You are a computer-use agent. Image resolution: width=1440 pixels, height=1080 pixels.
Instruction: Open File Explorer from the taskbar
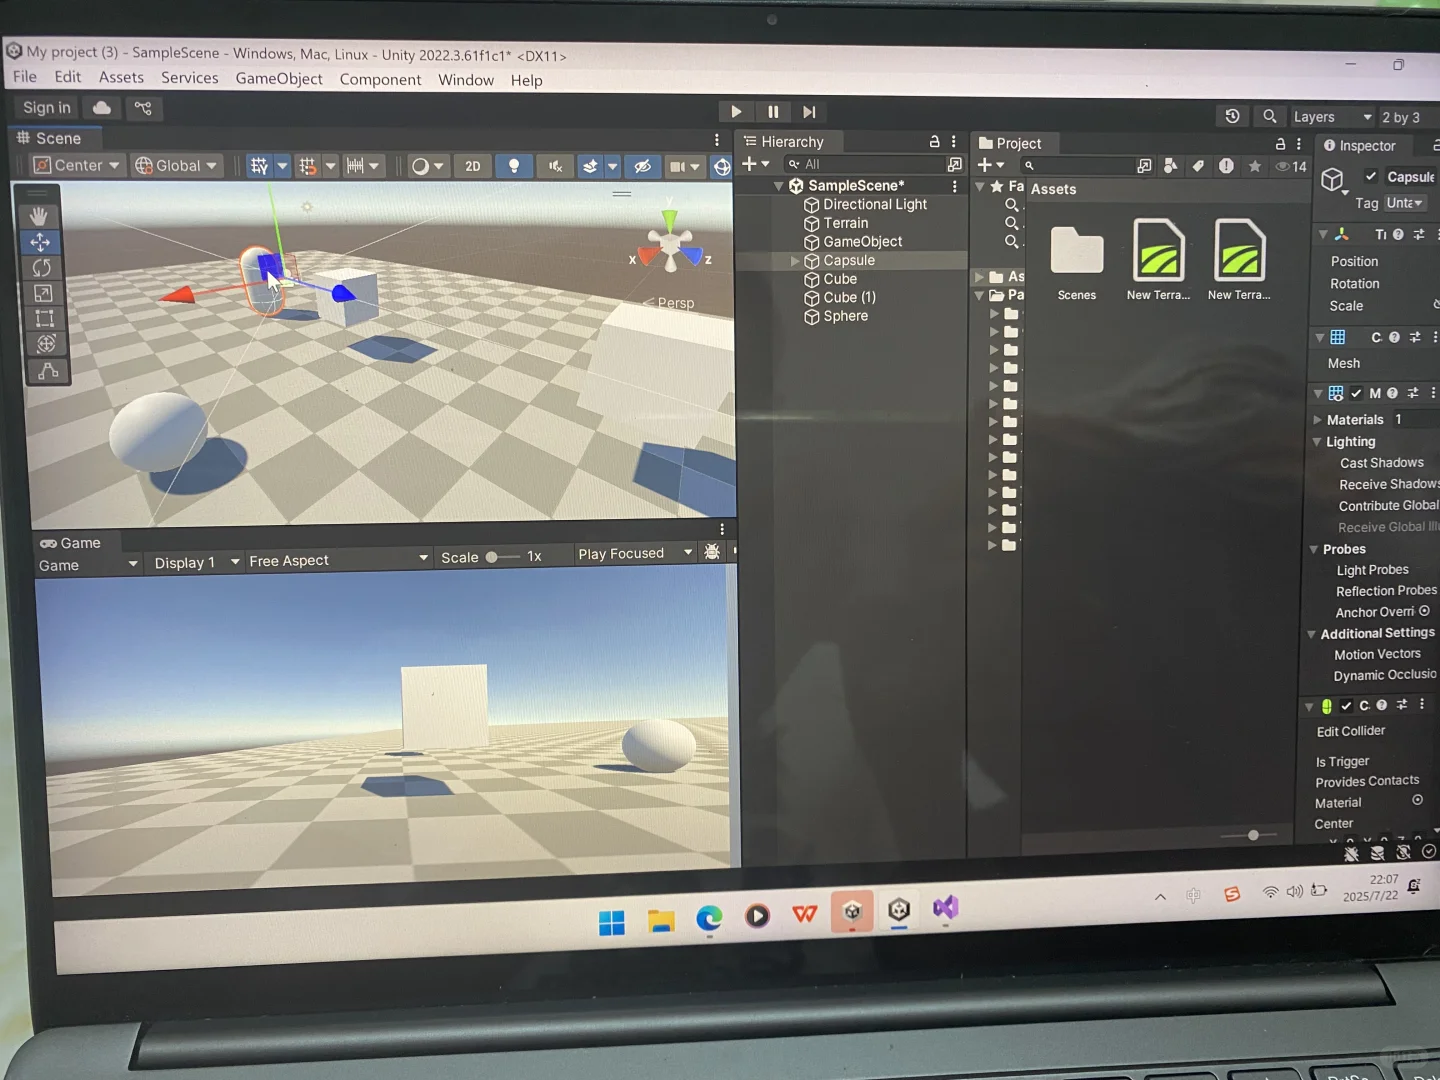point(661,920)
